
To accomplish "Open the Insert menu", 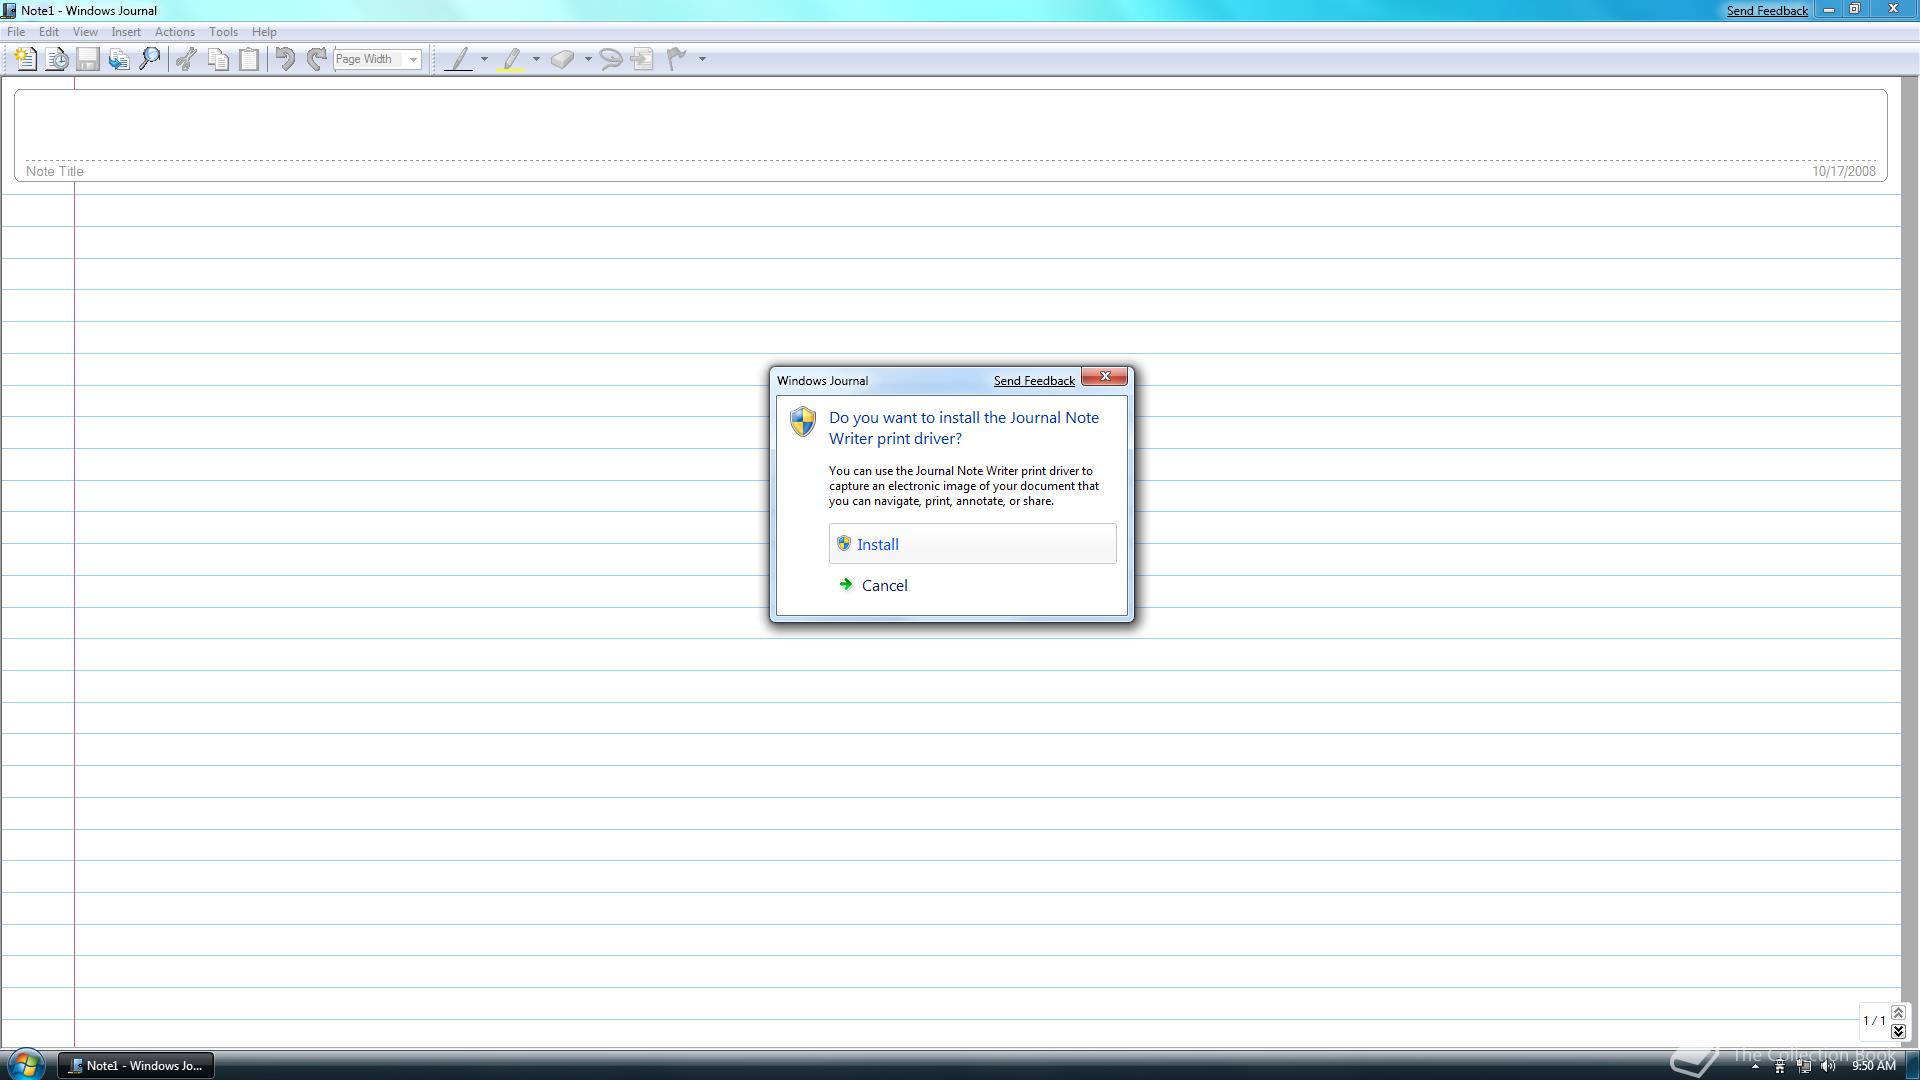I will tap(126, 32).
